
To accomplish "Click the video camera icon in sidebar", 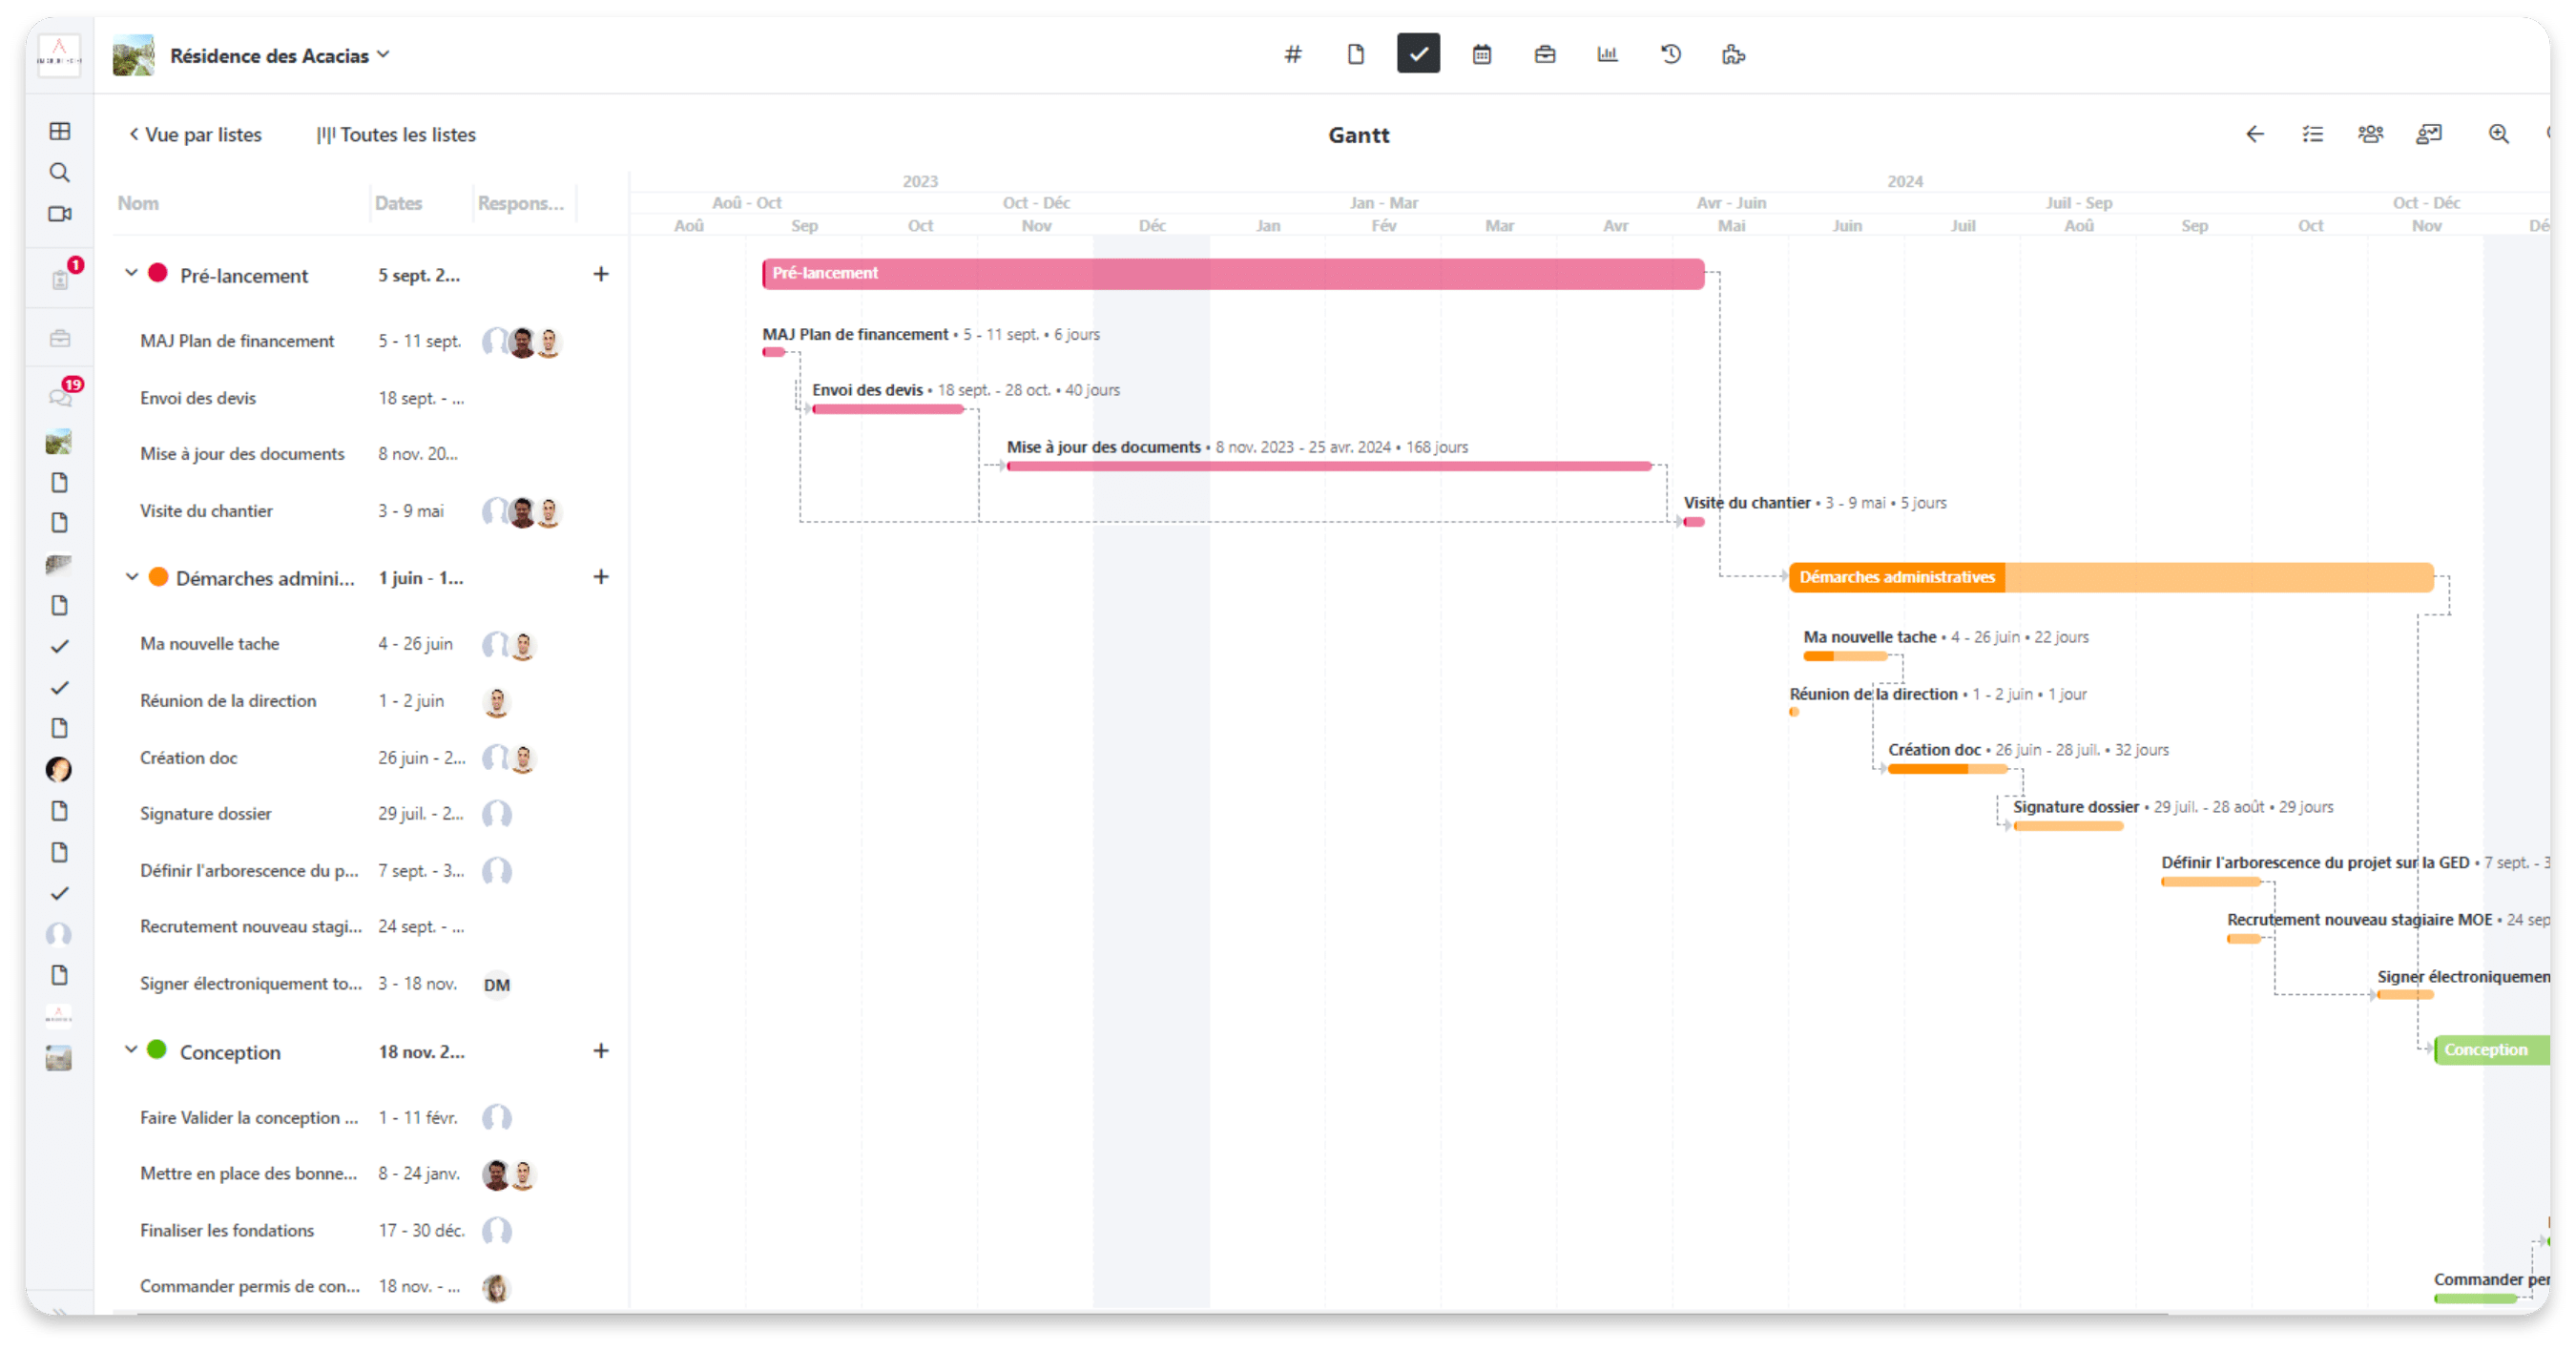I will click(x=60, y=214).
